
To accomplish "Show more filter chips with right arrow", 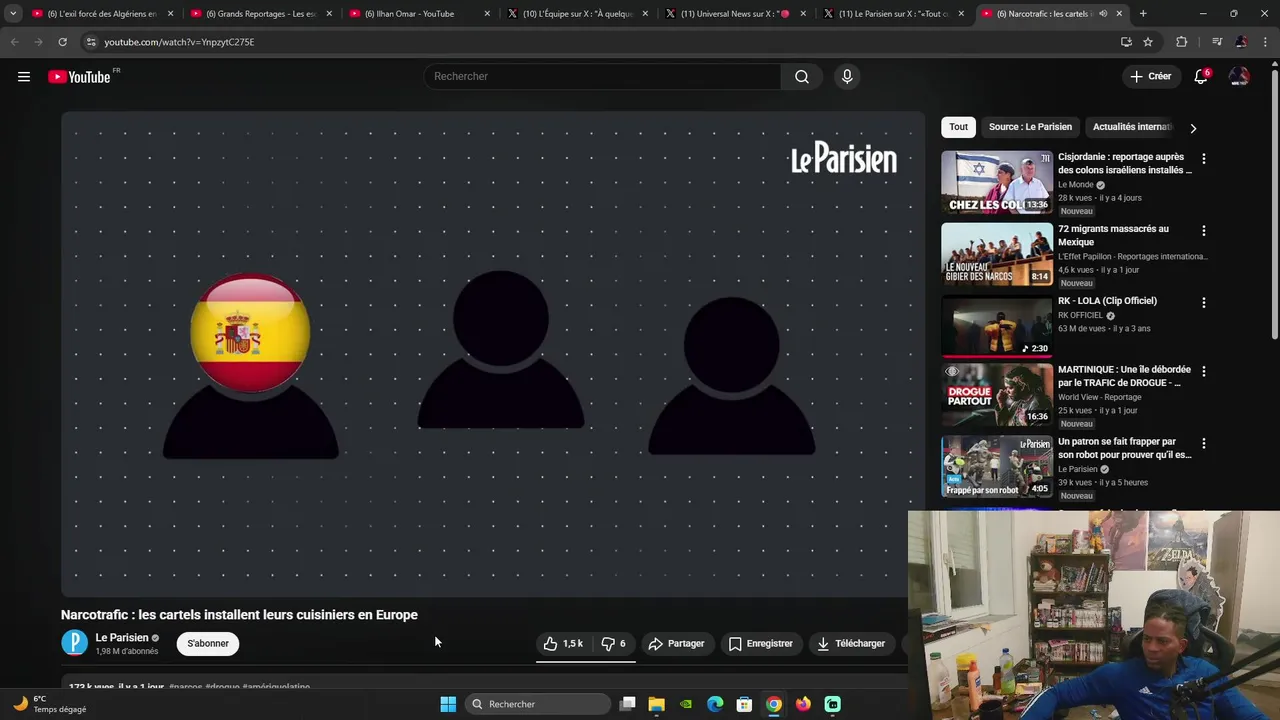I will pyautogui.click(x=1192, y=128).
